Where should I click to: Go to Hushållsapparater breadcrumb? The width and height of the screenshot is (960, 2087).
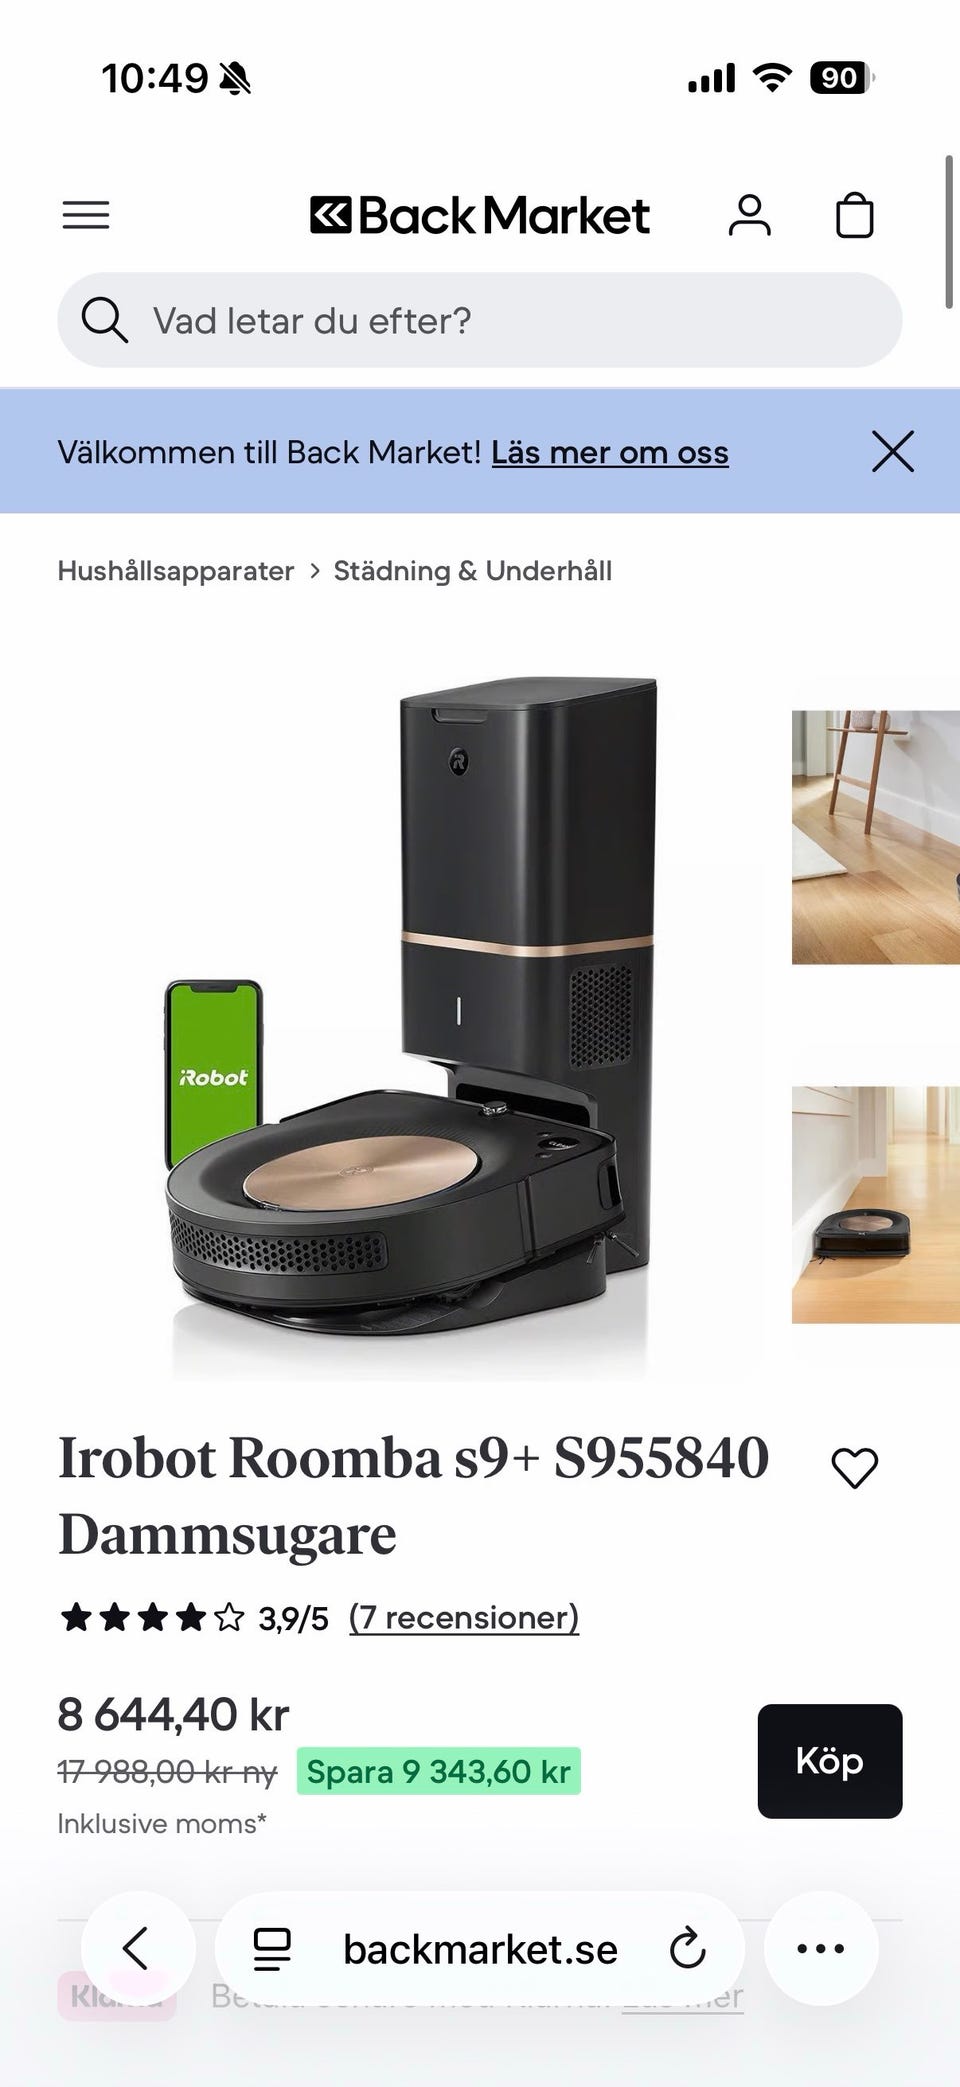(175, 571)
